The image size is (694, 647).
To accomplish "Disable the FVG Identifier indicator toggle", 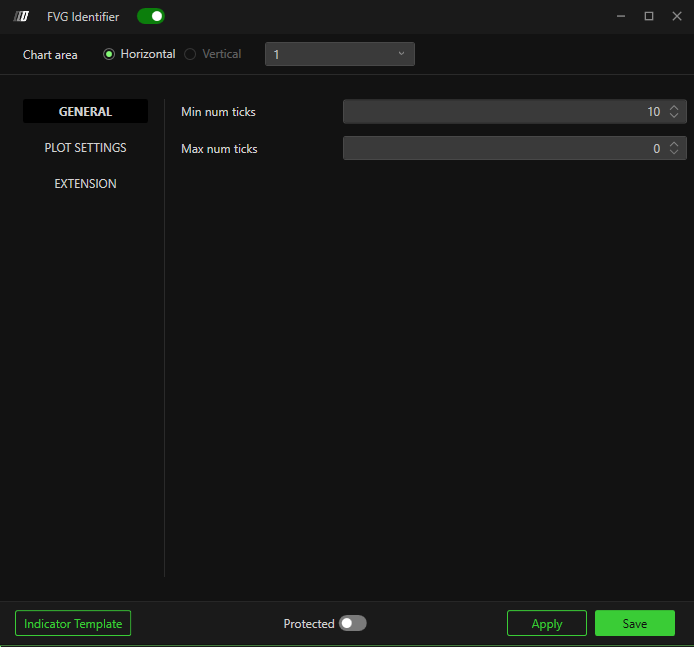I will [151, 16].
